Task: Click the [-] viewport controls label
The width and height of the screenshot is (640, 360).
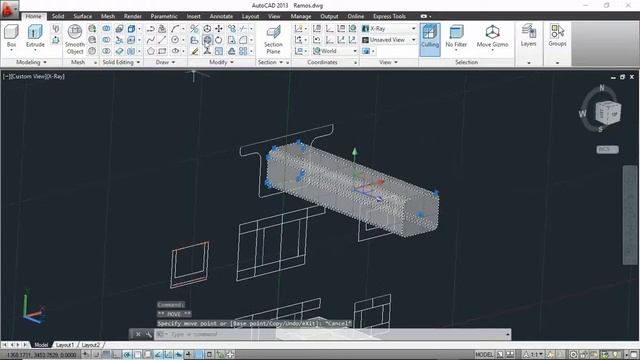Action: (x=6, y=76)
